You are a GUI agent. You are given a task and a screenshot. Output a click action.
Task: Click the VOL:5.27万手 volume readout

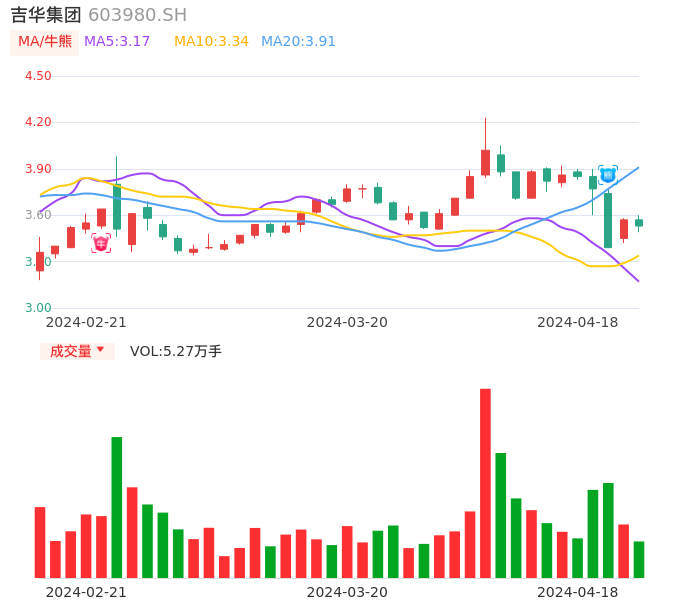tap(176, 351)
